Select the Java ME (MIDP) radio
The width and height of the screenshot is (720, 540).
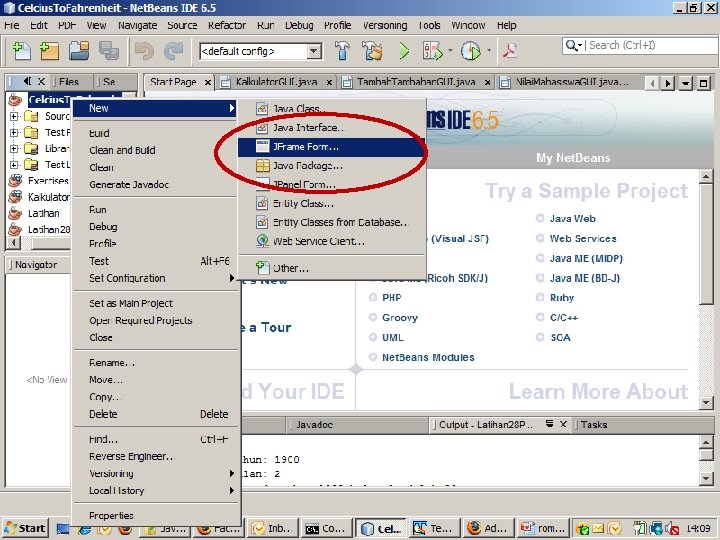[540, 258]
